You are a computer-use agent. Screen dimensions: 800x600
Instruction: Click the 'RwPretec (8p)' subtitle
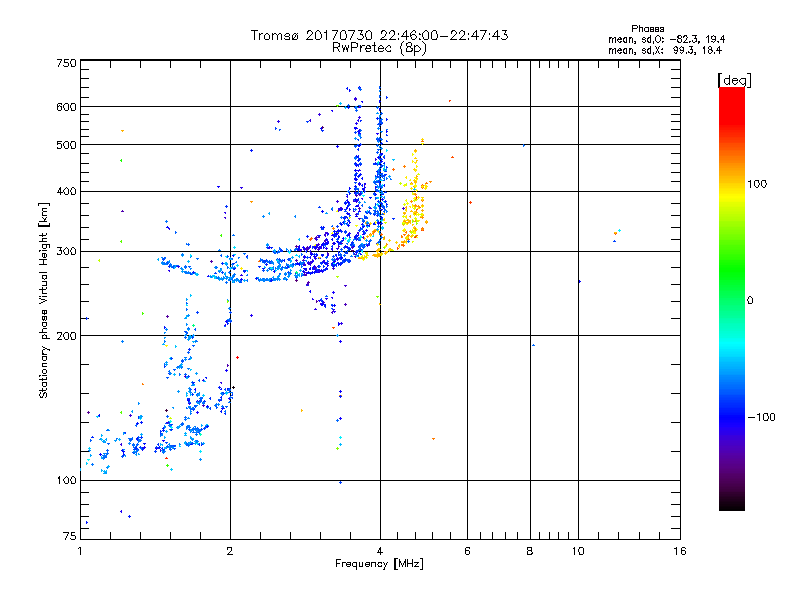coord(379,48)
